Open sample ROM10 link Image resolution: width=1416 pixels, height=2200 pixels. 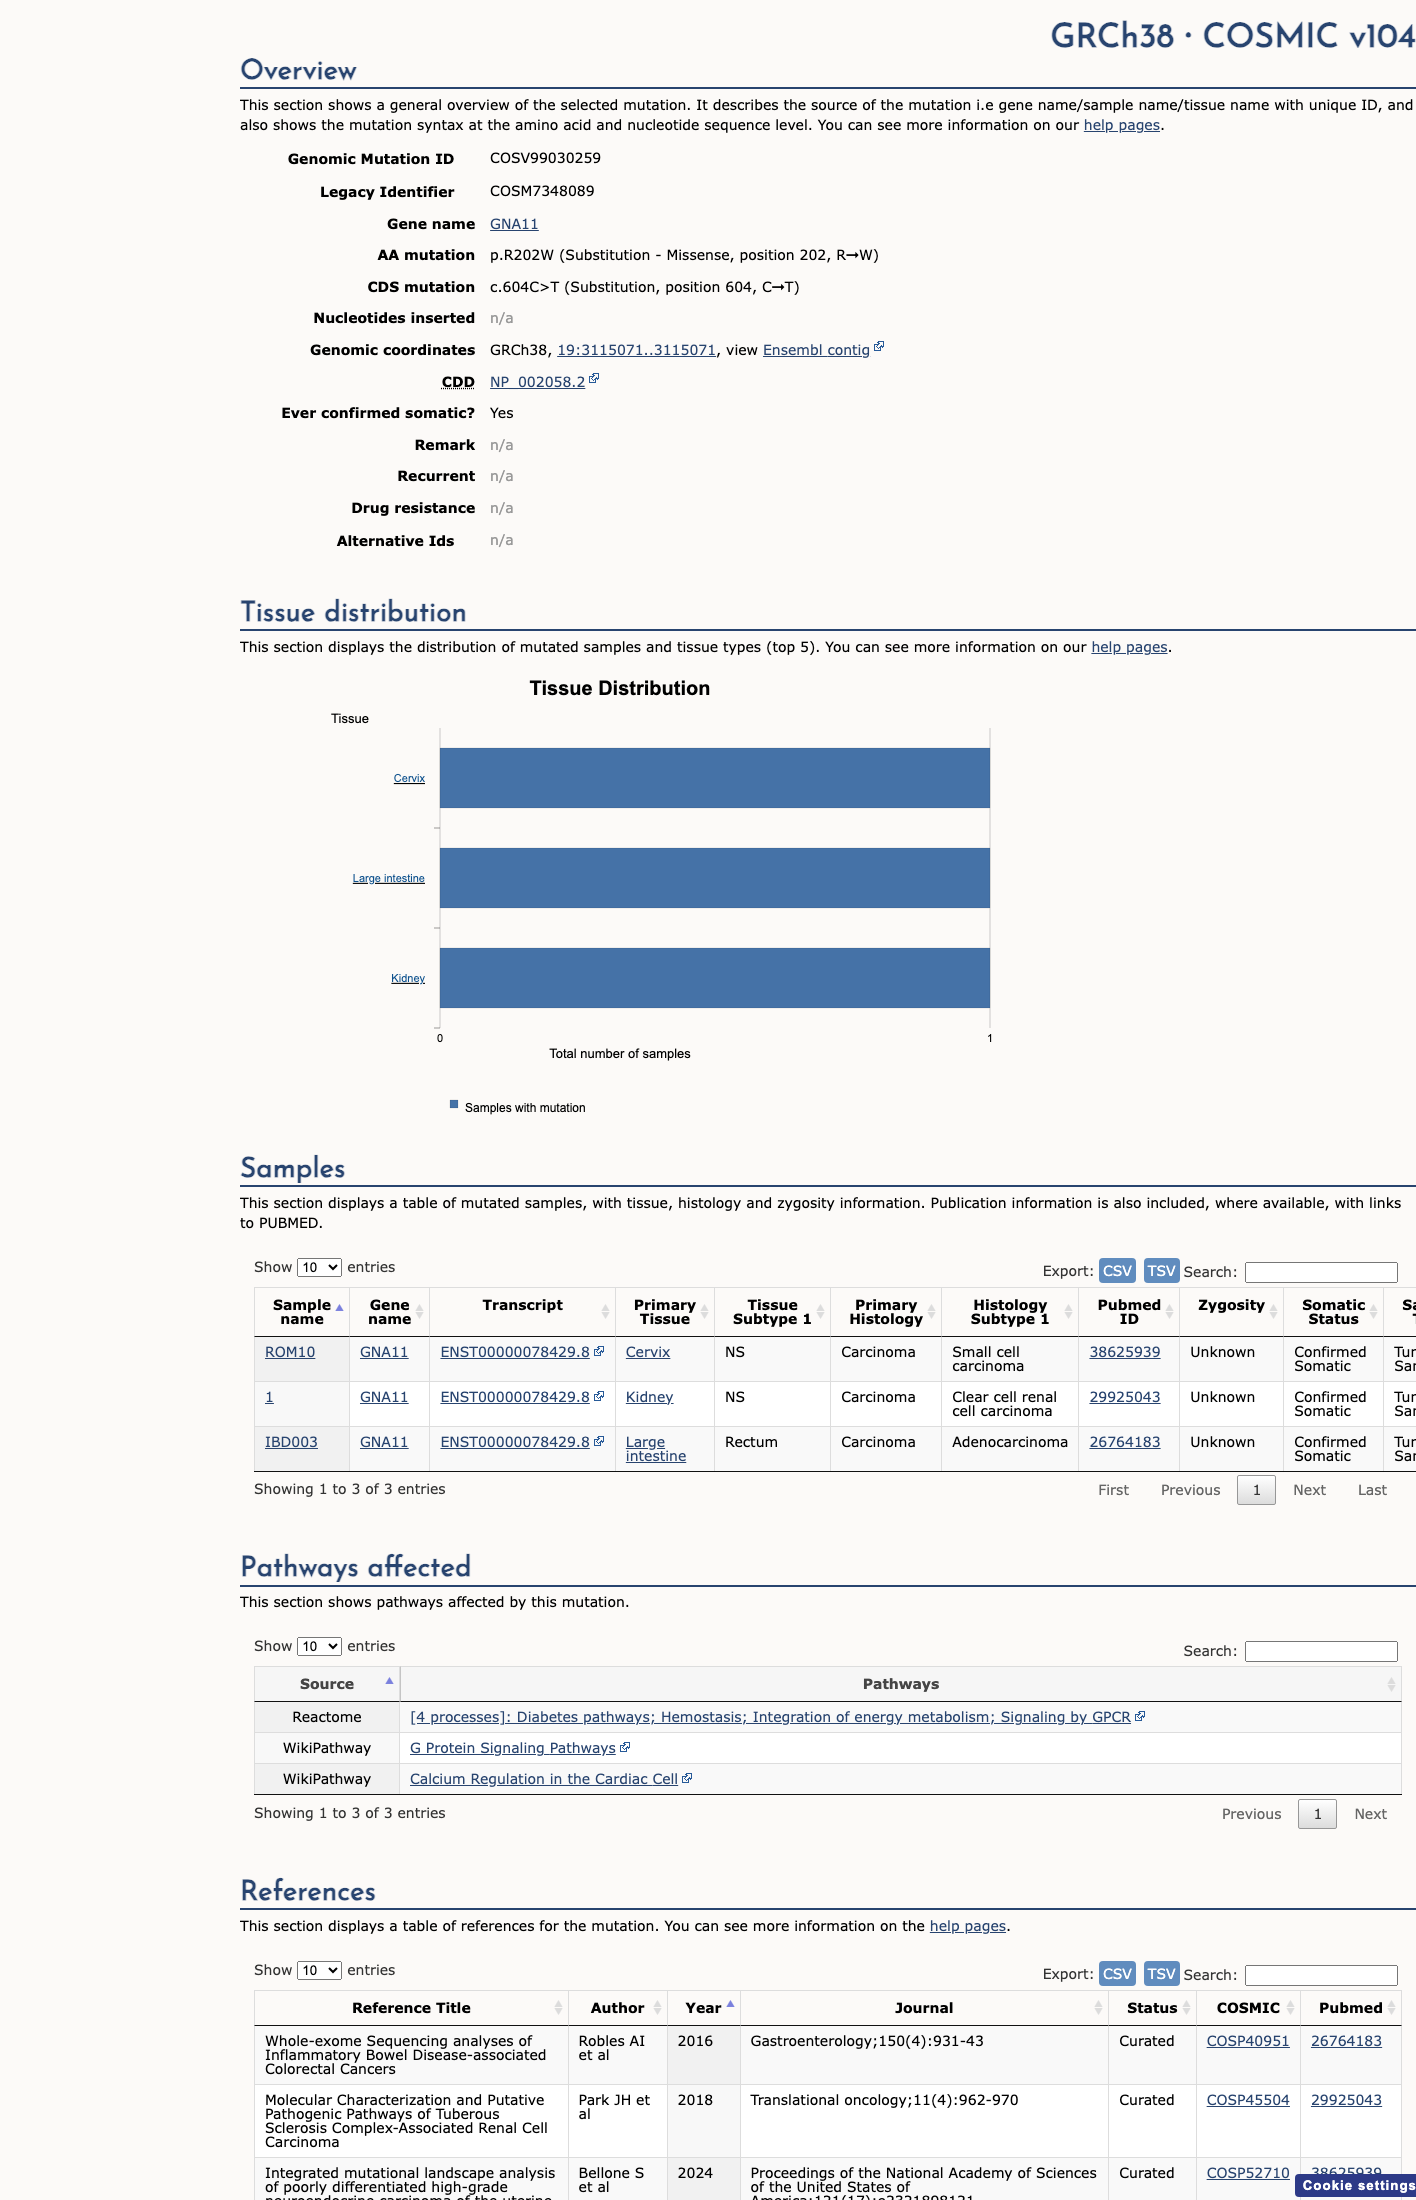[x=290, y=1352]
